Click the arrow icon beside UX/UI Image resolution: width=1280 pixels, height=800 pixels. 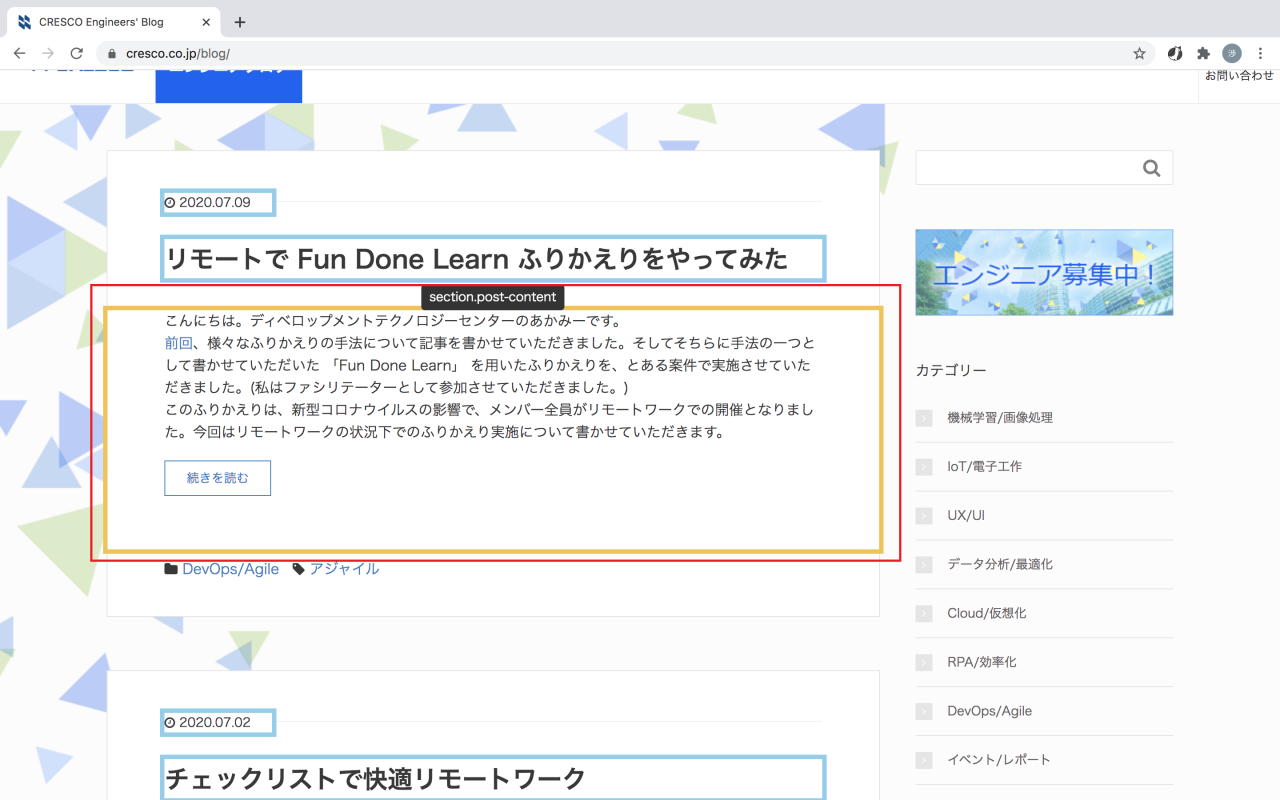(x=924, y=516)
